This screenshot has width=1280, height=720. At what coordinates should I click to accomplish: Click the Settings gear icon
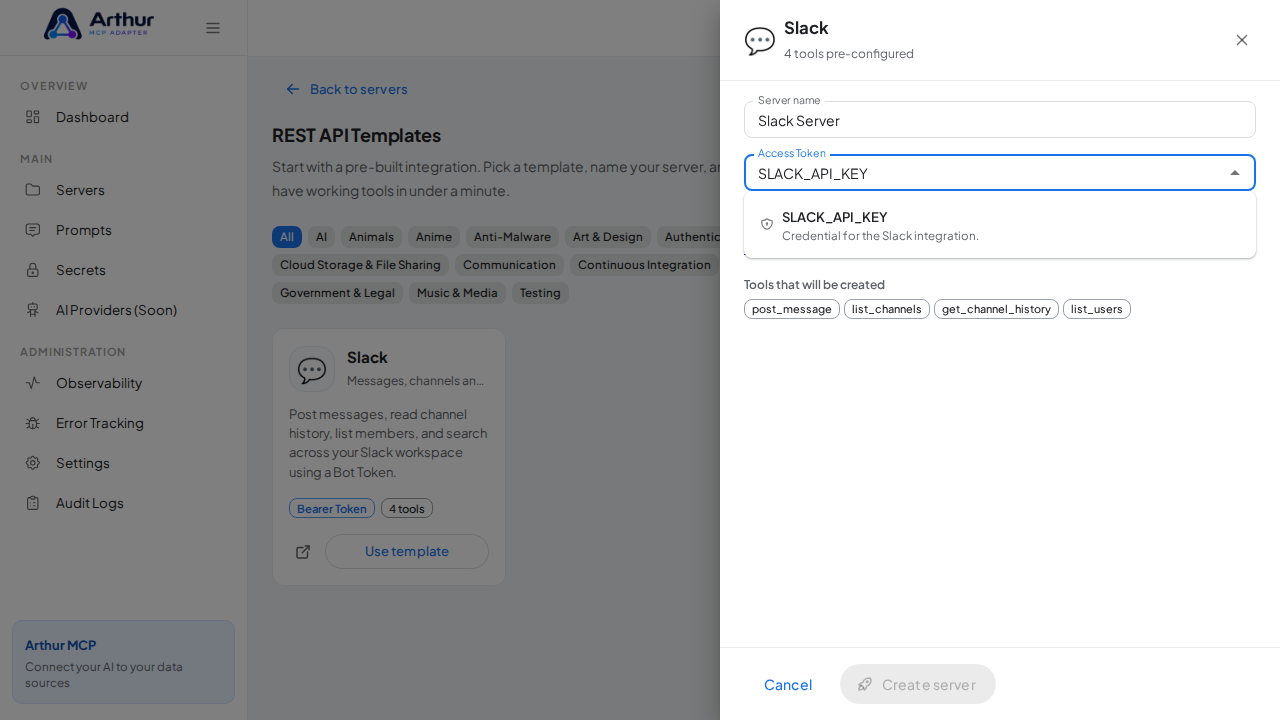(x=33, y=463)
